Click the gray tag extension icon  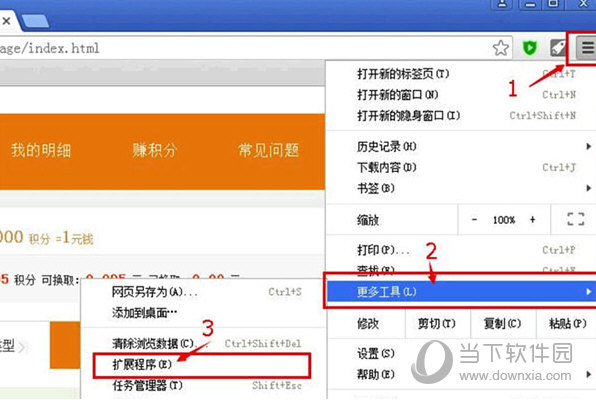[558, 48]
